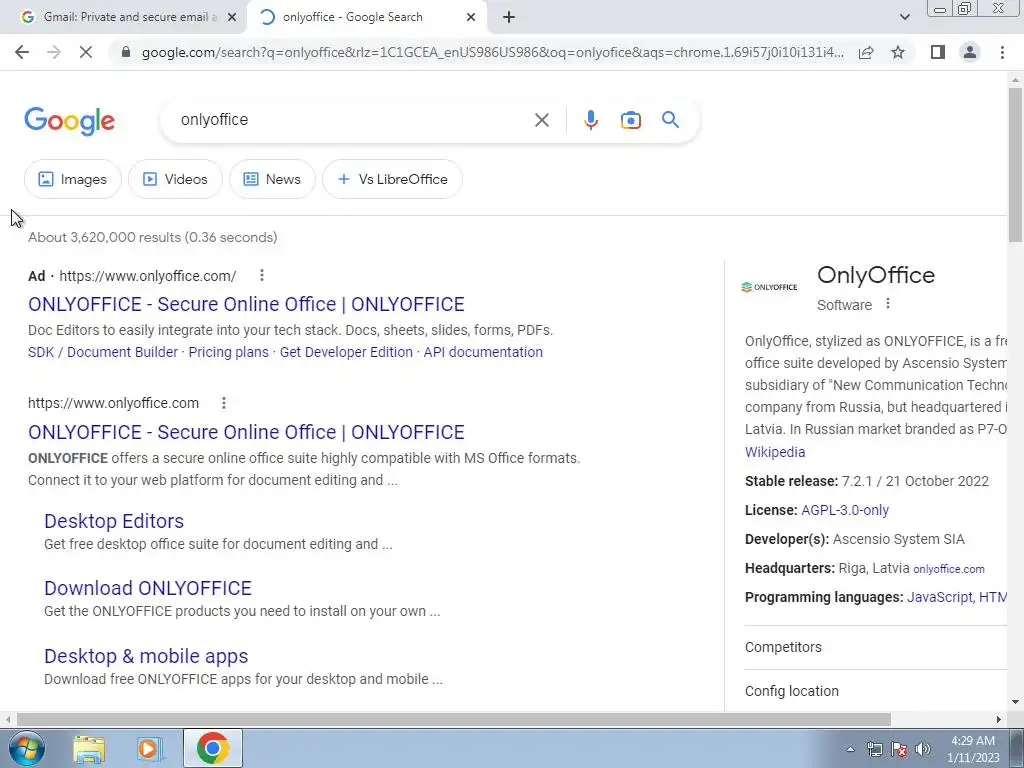Open the Windows Start menu
1024x768 pixels.
click(x=27, y=748)
